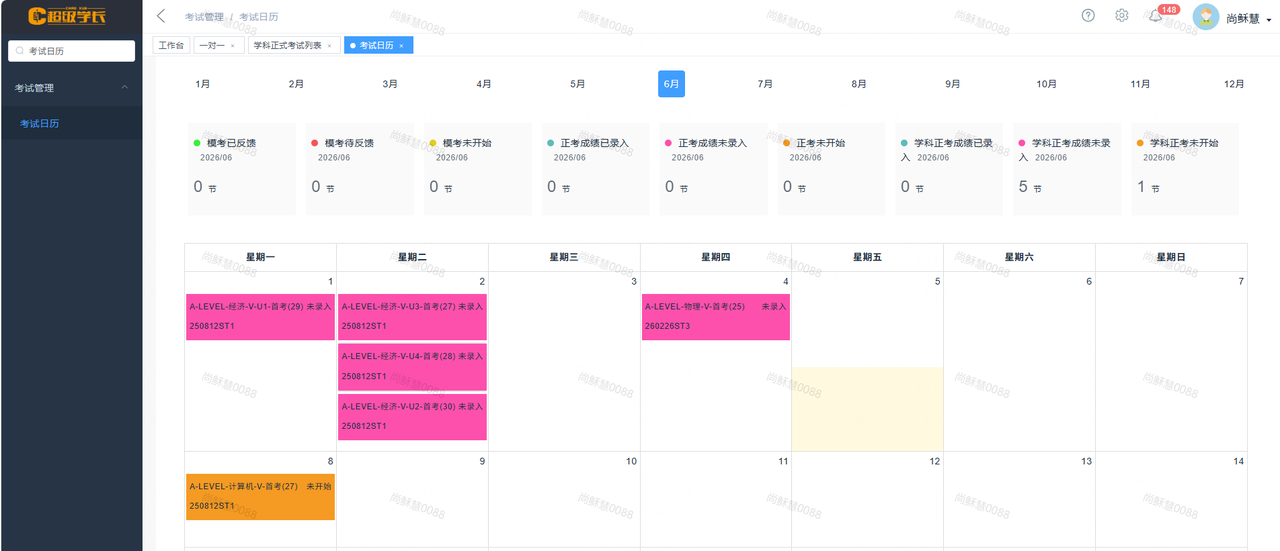Open the A-LEVEL-物理-V-首考(25) exam event
Viewport: 1280px width, 551px height.
[716, 317]
